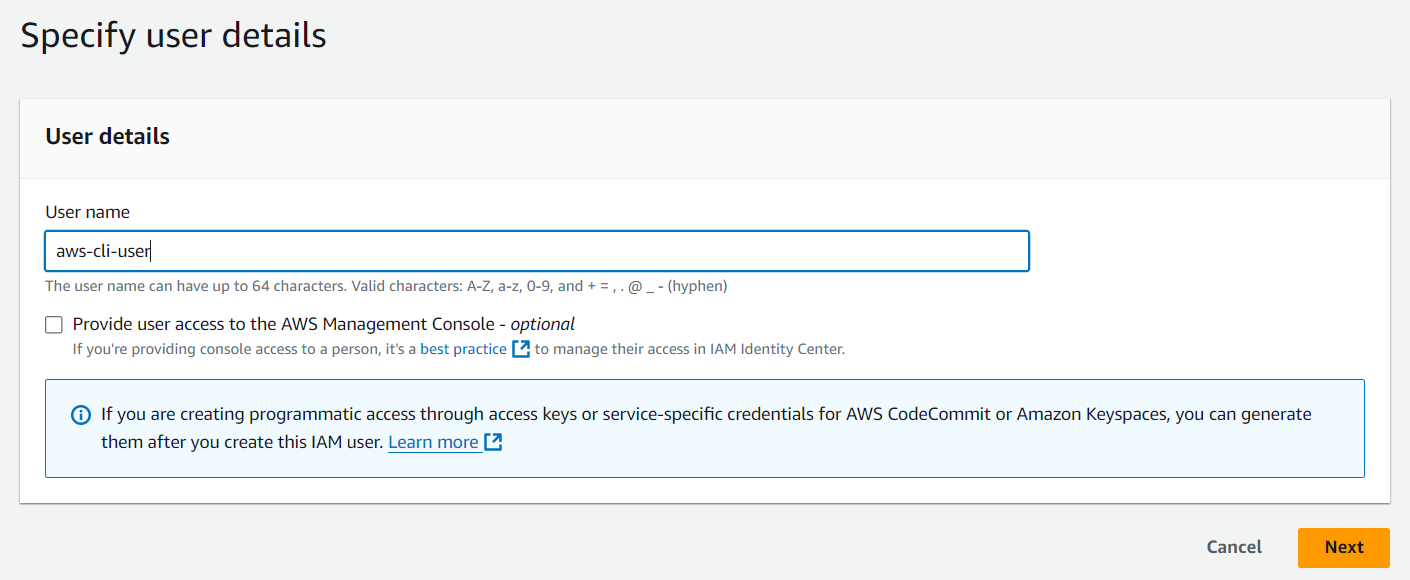Tick the AWS Management Console access checkbox

coord(54,324)
